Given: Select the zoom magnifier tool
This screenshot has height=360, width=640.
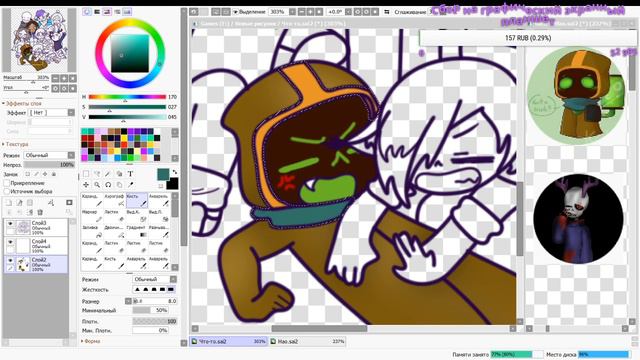Looking at the screenshot, I should 97,184.
